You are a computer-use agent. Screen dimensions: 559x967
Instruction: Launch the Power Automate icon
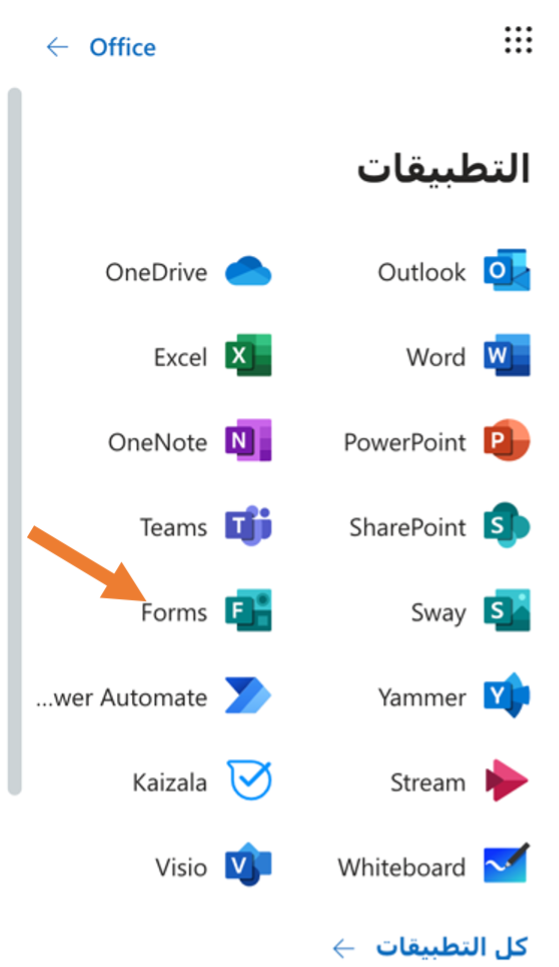248,696
